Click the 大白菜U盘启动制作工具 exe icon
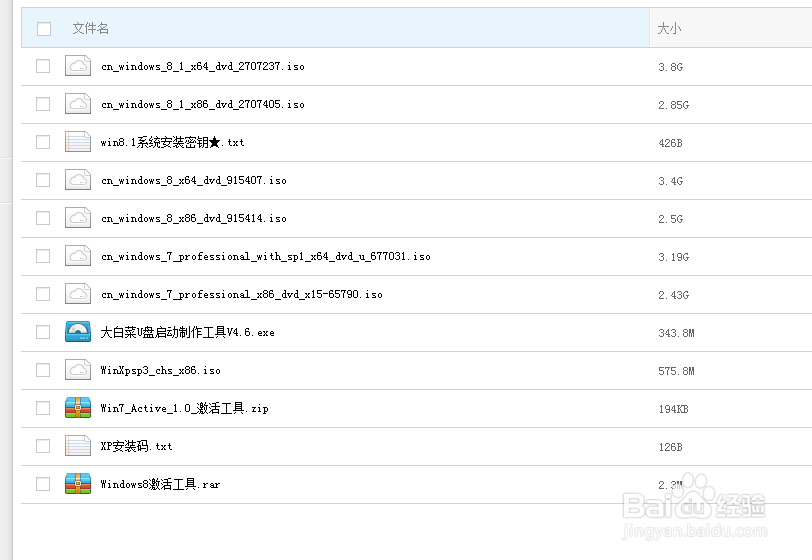This screenshot has height=560, width=812. 78,332
